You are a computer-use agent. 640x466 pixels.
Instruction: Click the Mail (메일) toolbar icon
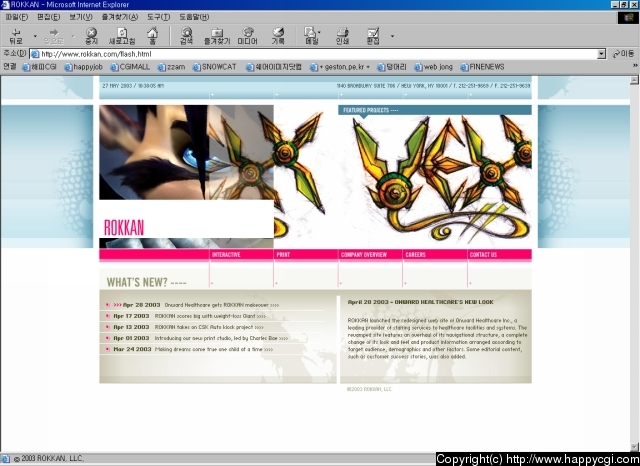point(311,36)
